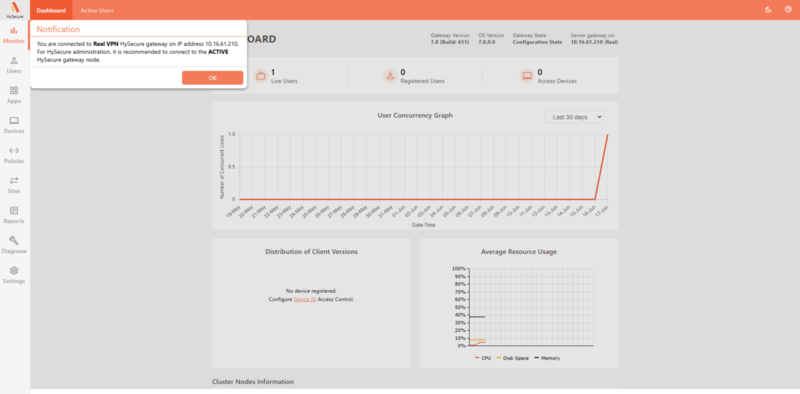The image size is (800, 394).
Task: Switch to the Active Users tab
Action: click(97, 10)
